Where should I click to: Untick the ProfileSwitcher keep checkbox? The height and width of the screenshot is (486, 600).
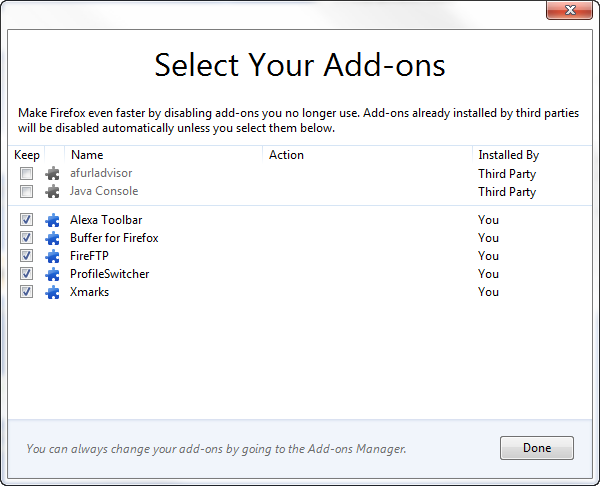click(27, 274)
